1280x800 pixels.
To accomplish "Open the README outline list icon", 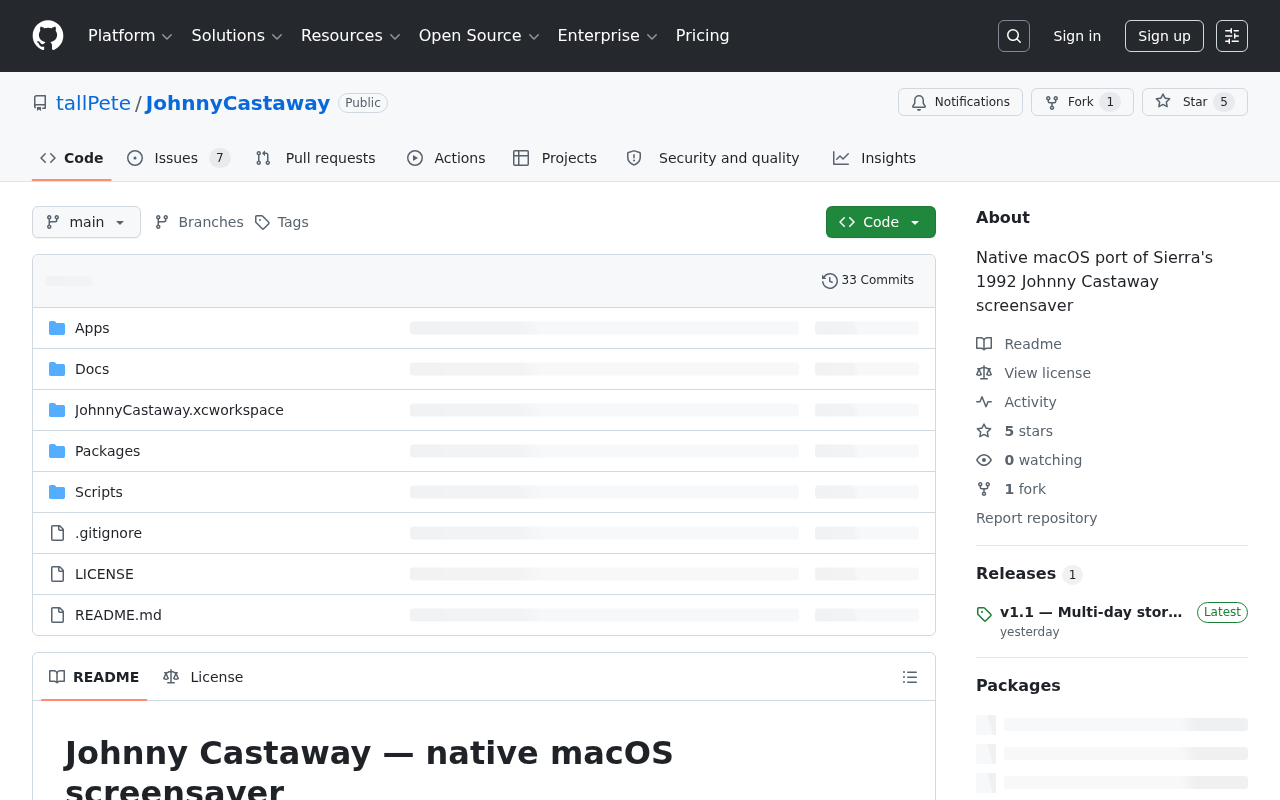I will click(910, 677).
